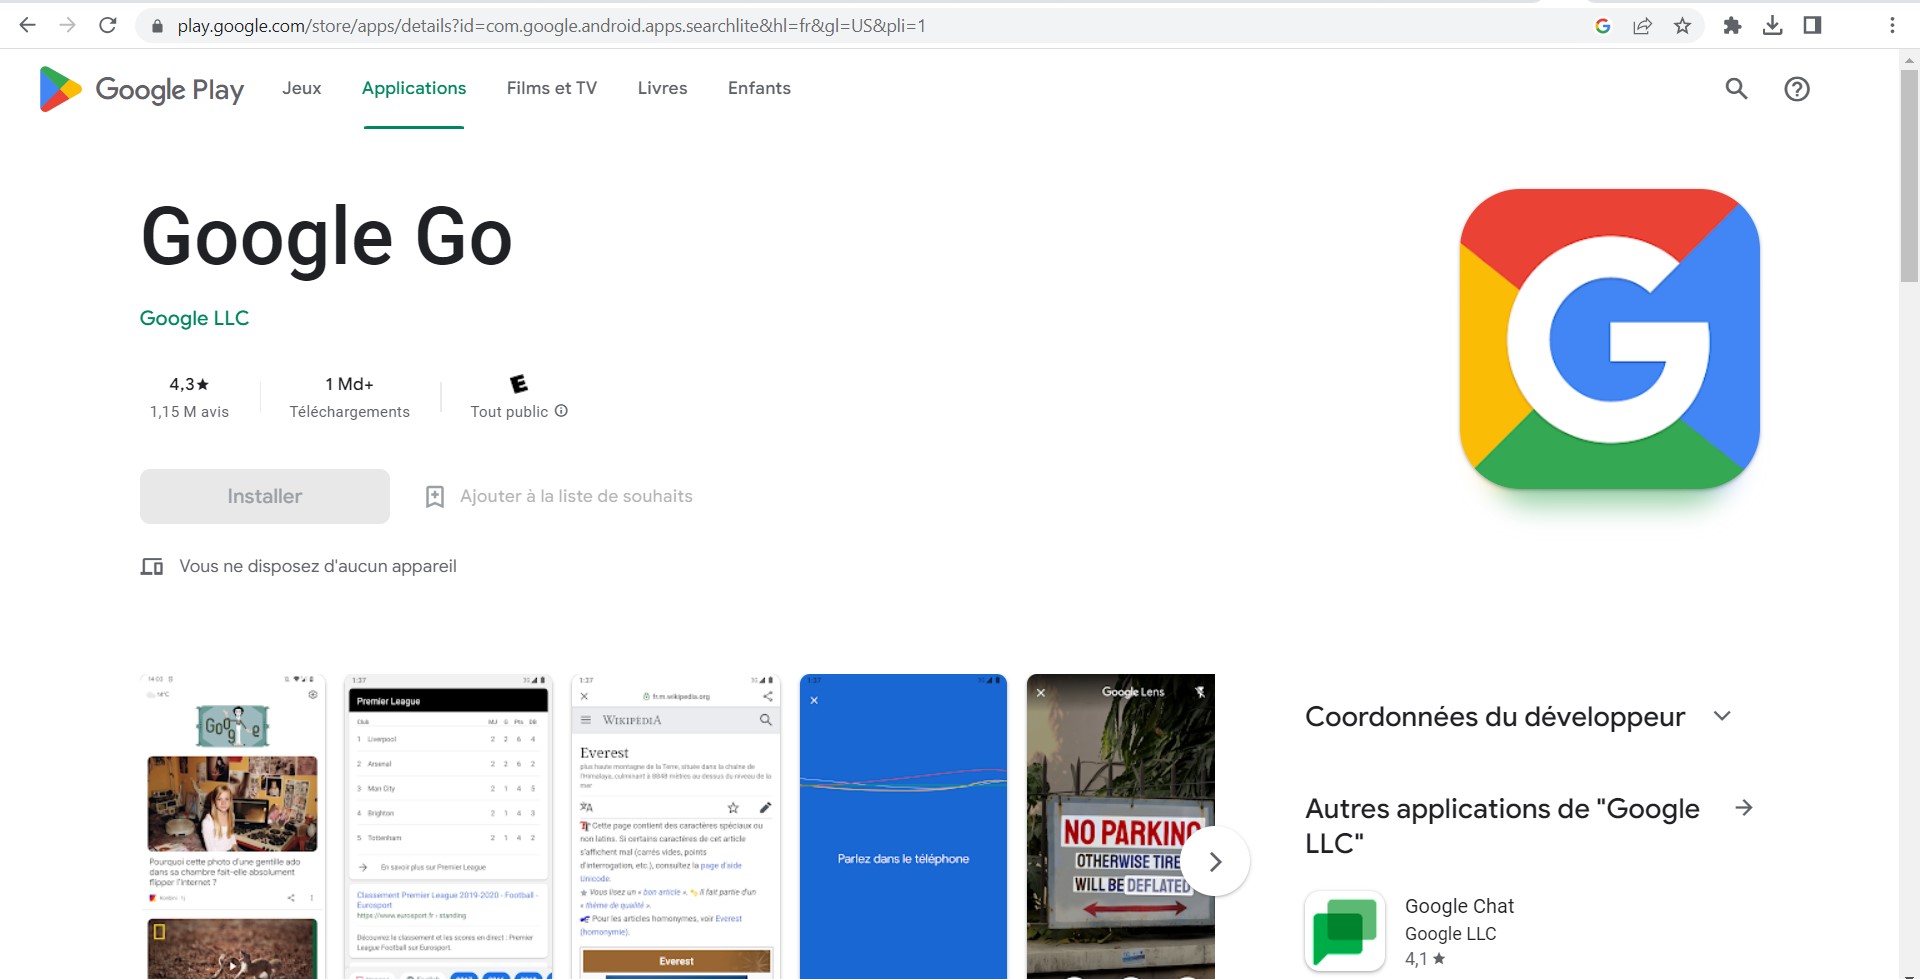Switch to the Jeux tab
Viewport: 1920px width, 979px height.
[x=301, y=88]
